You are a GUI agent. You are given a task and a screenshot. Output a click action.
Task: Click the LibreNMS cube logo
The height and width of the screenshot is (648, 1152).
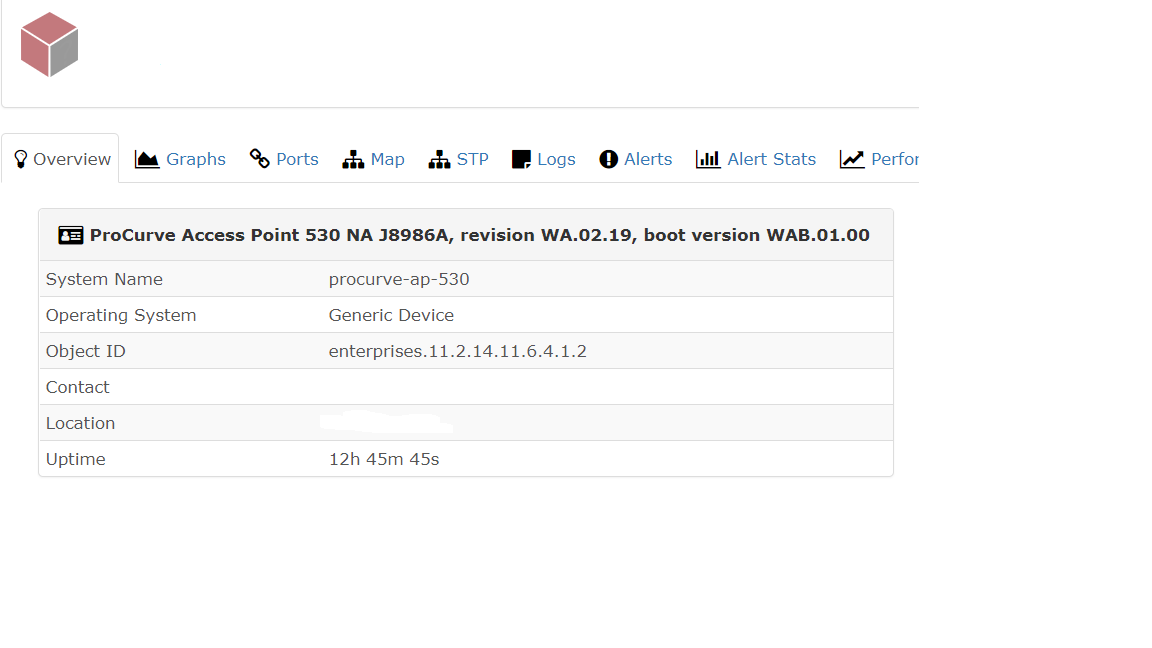pos(49,44)
